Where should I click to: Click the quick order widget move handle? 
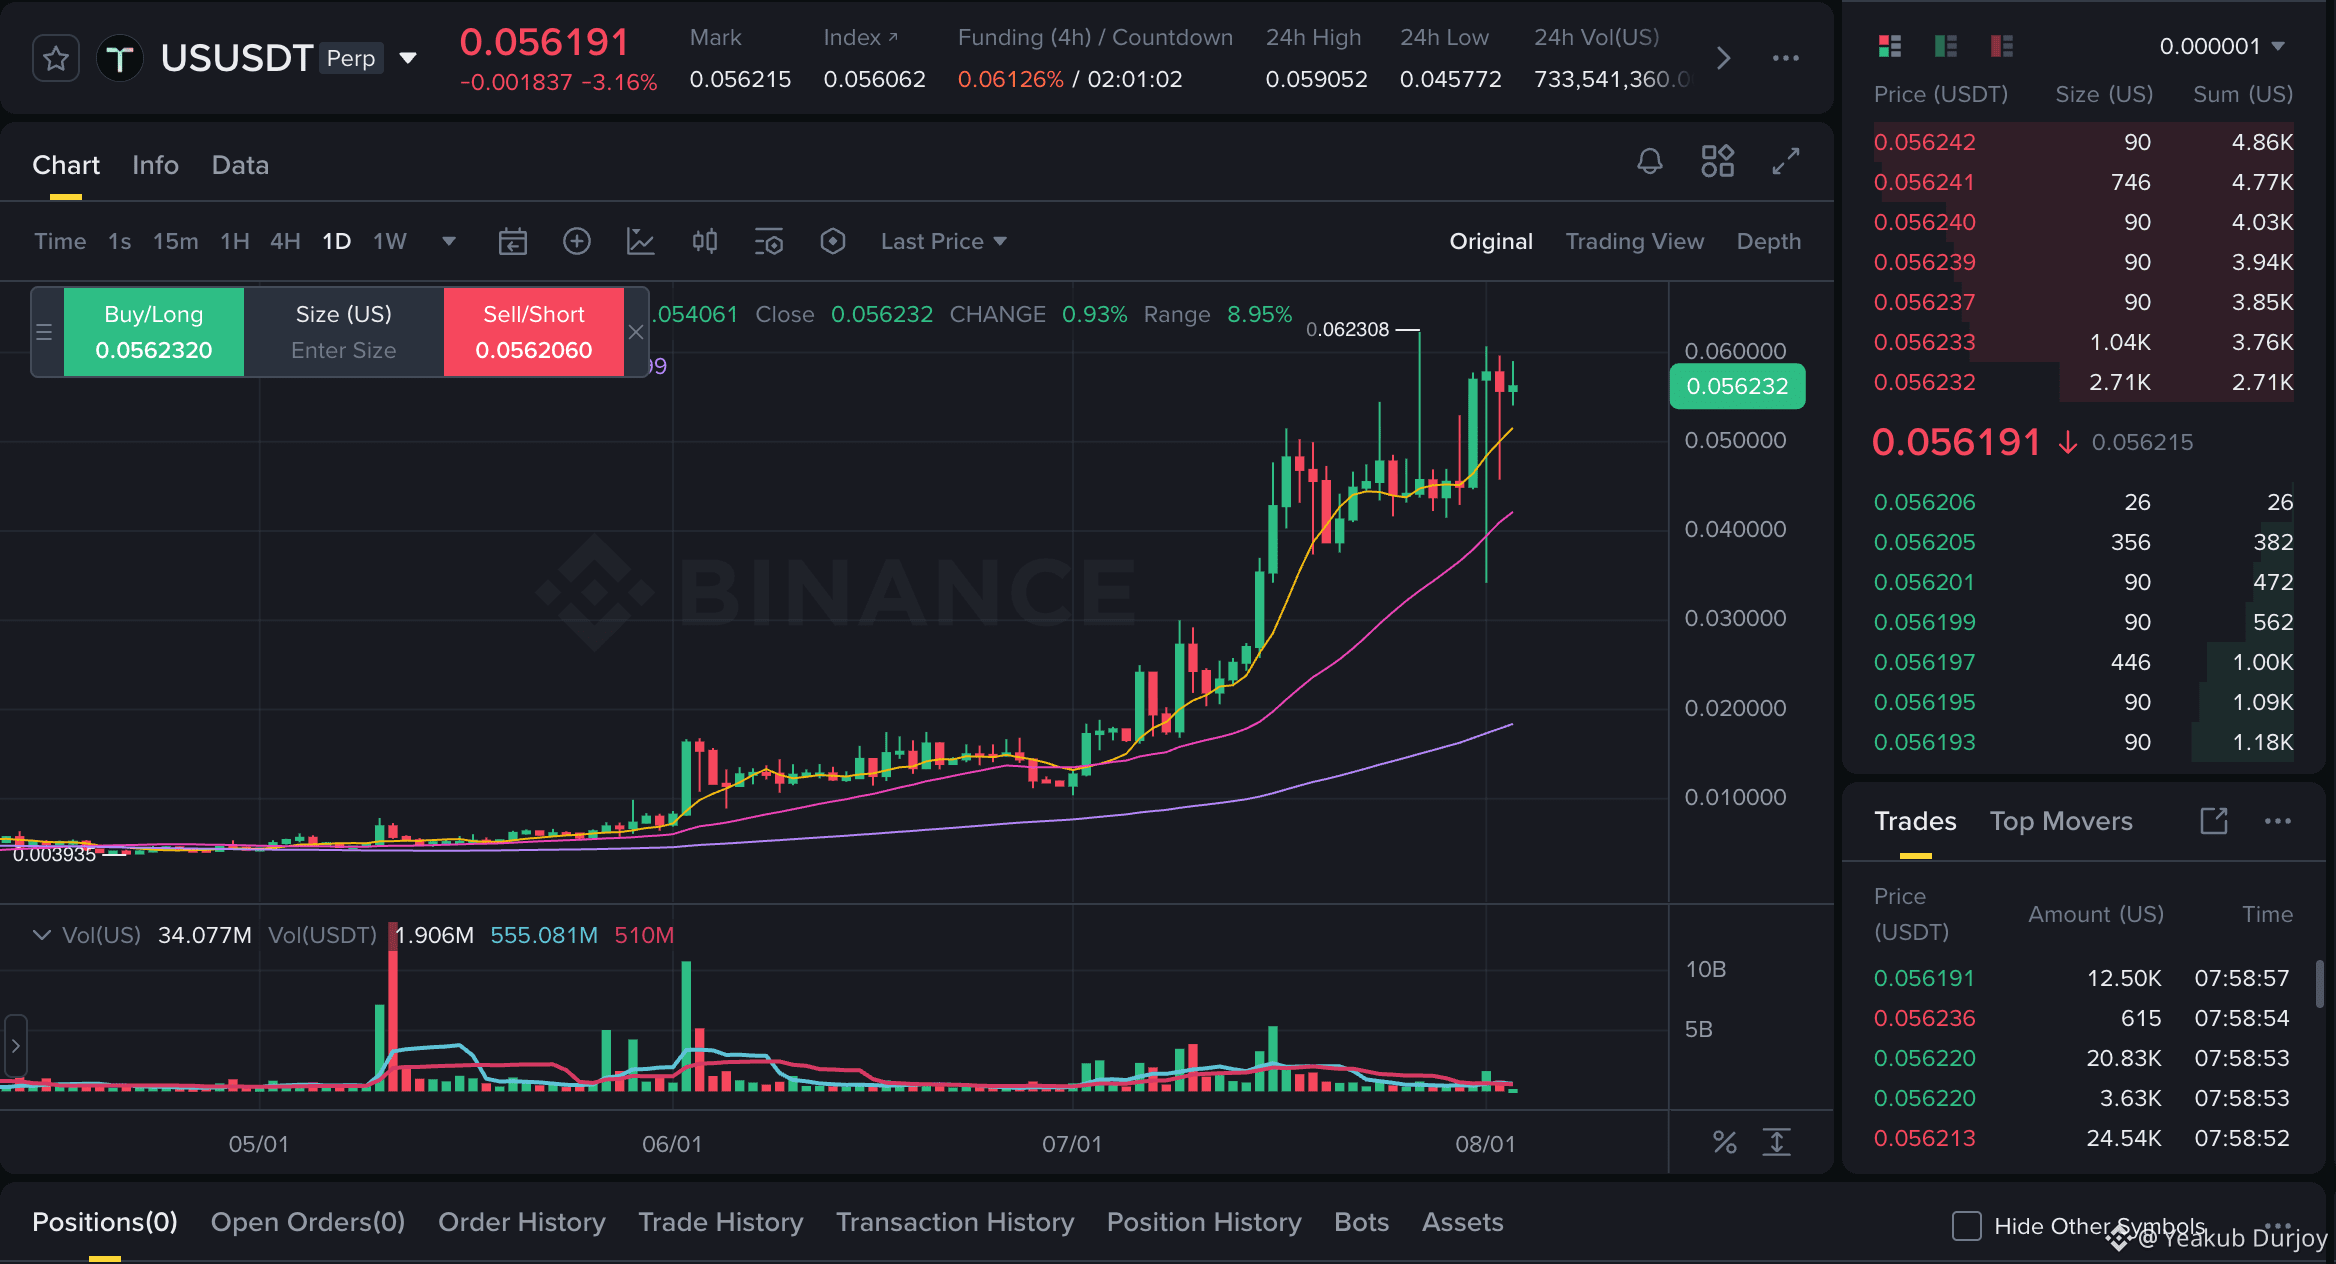click(44, 332)
